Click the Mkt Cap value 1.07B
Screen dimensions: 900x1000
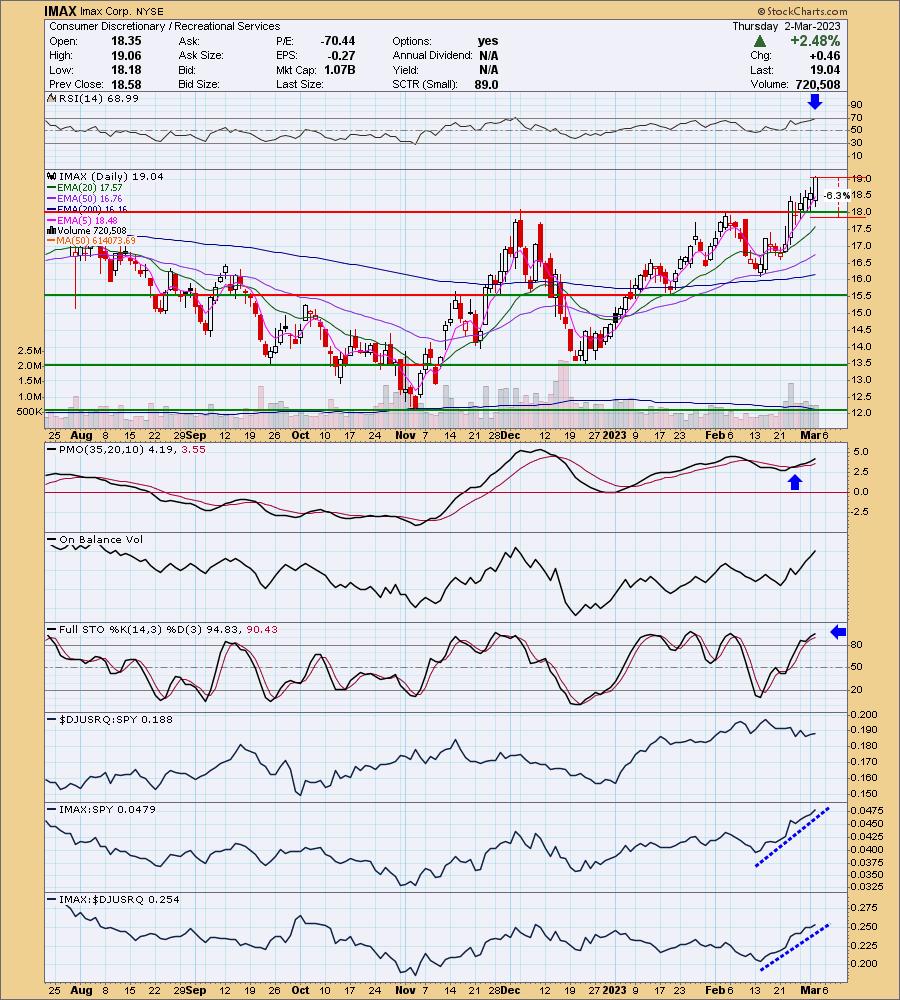point(340,70)
